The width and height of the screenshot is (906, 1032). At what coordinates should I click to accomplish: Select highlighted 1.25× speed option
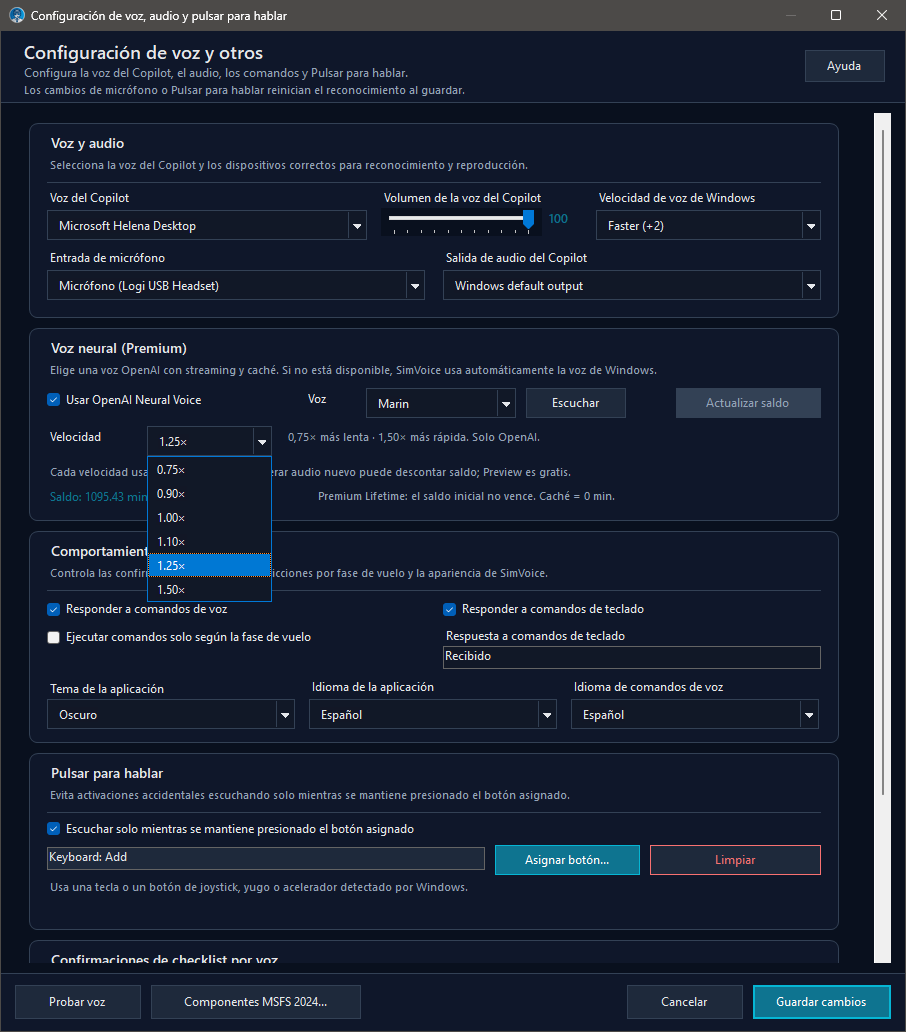(209, 565)
